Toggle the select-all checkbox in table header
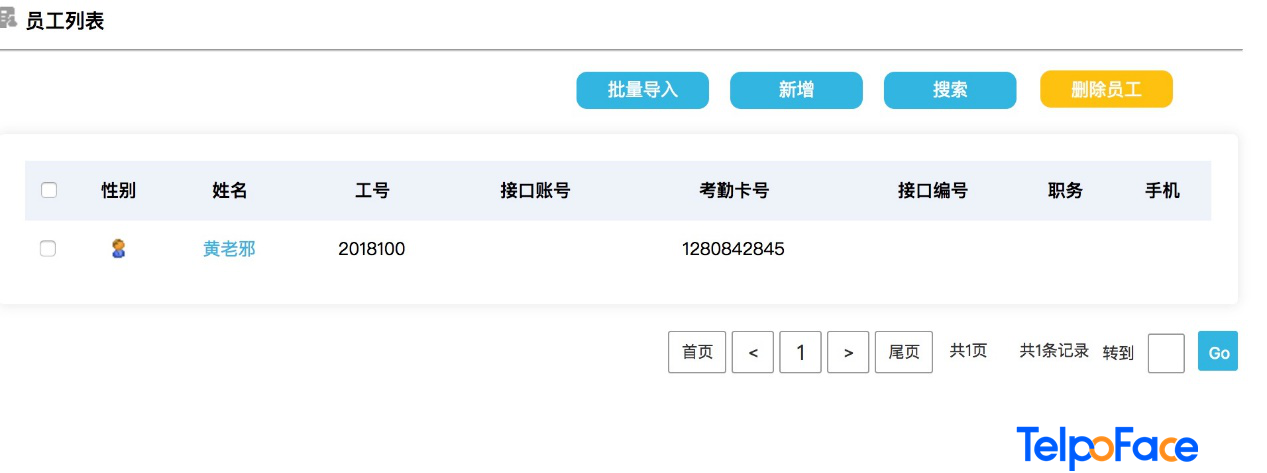This screenshot has height=473, width=1267. 48,190
